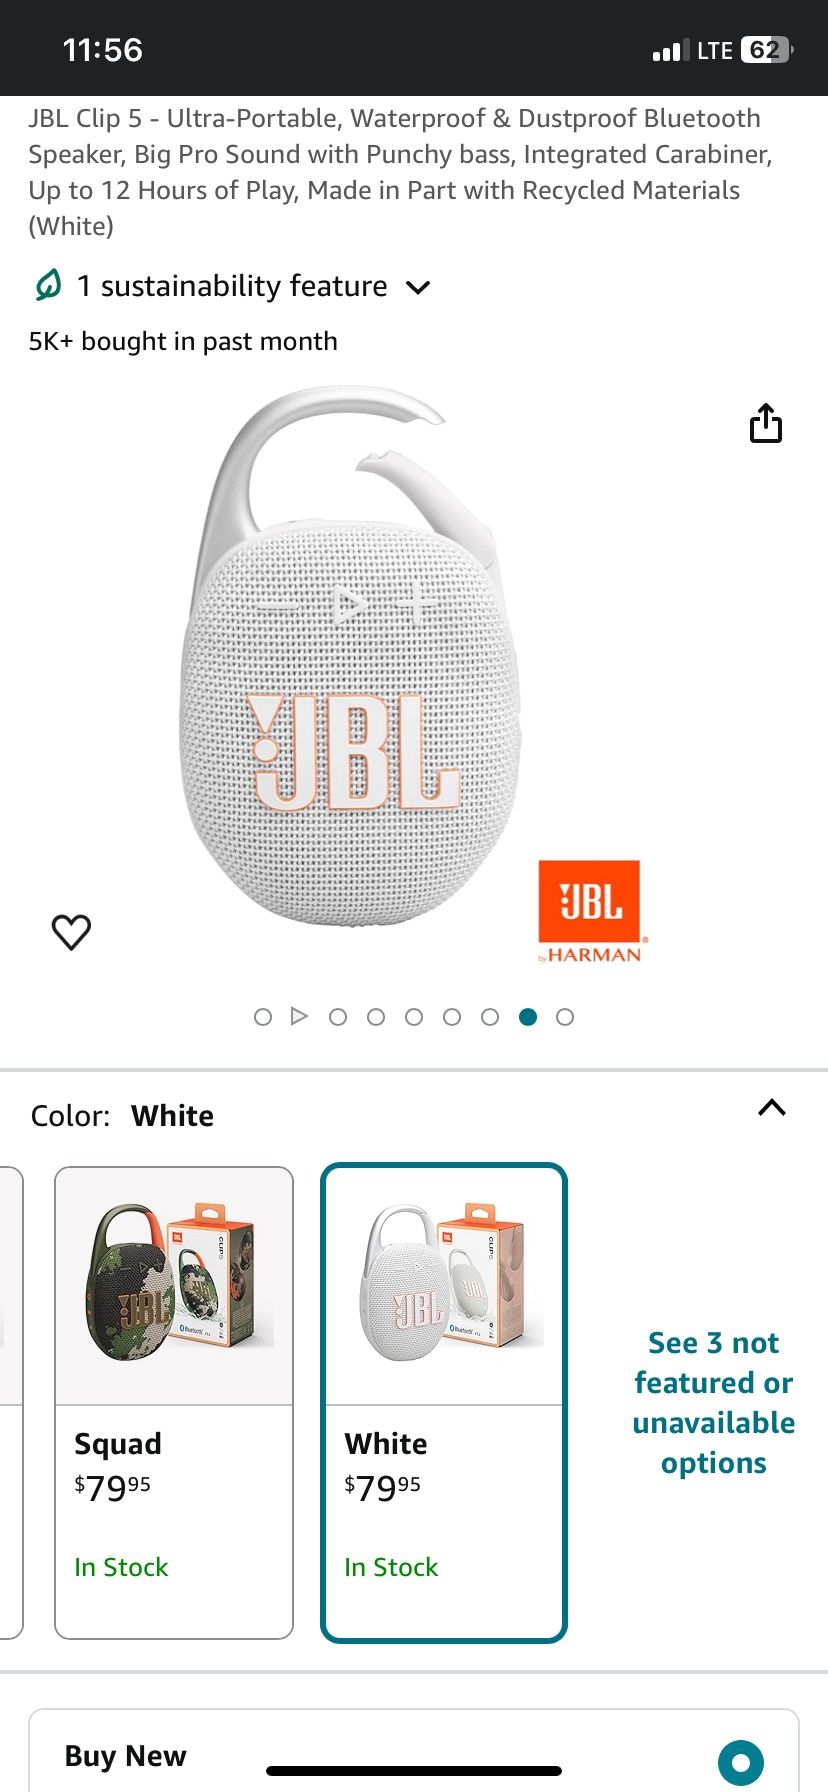The width and height of the screenshot is (828, 1792).
Task: Open the partially hidden color option card
Action: pyautogui.click(x=10, y=1403)
